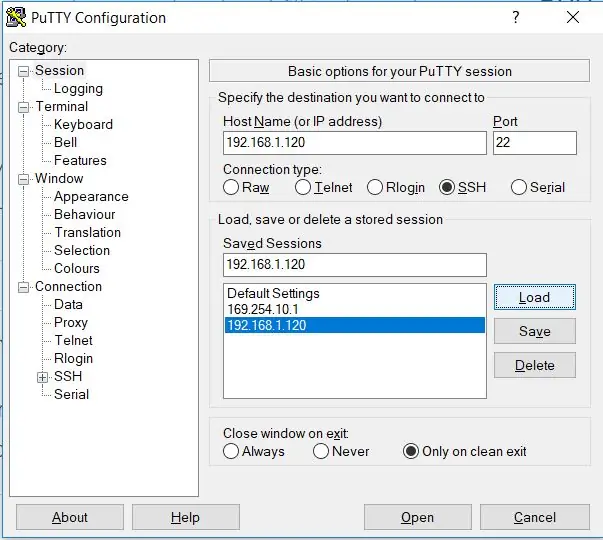Collapse the Connection tree node
The width and height of the screenshot is (603, 540).
[x=23, y=287]
